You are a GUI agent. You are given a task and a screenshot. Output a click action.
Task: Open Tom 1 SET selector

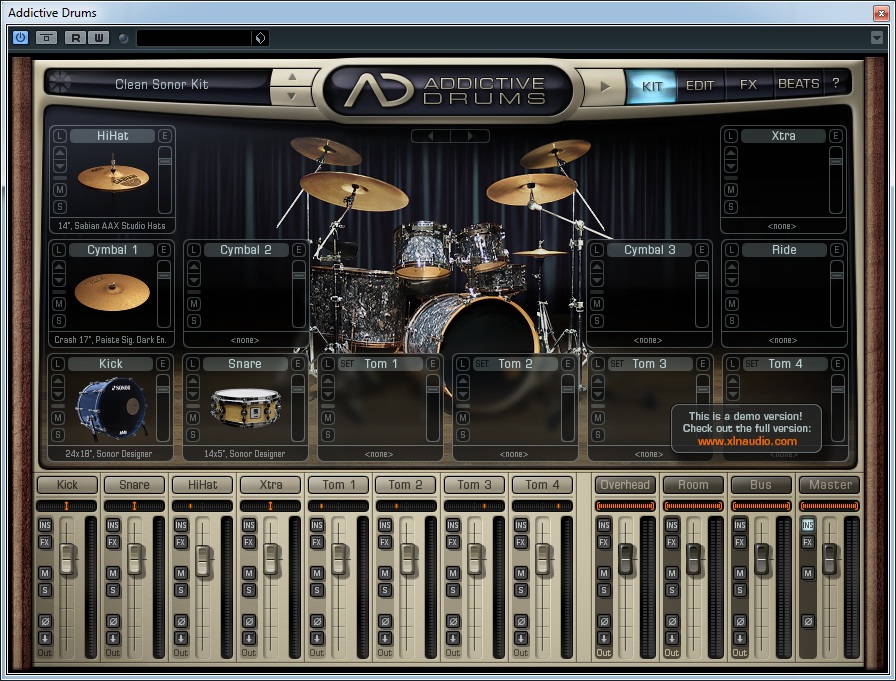pos(347,364)
